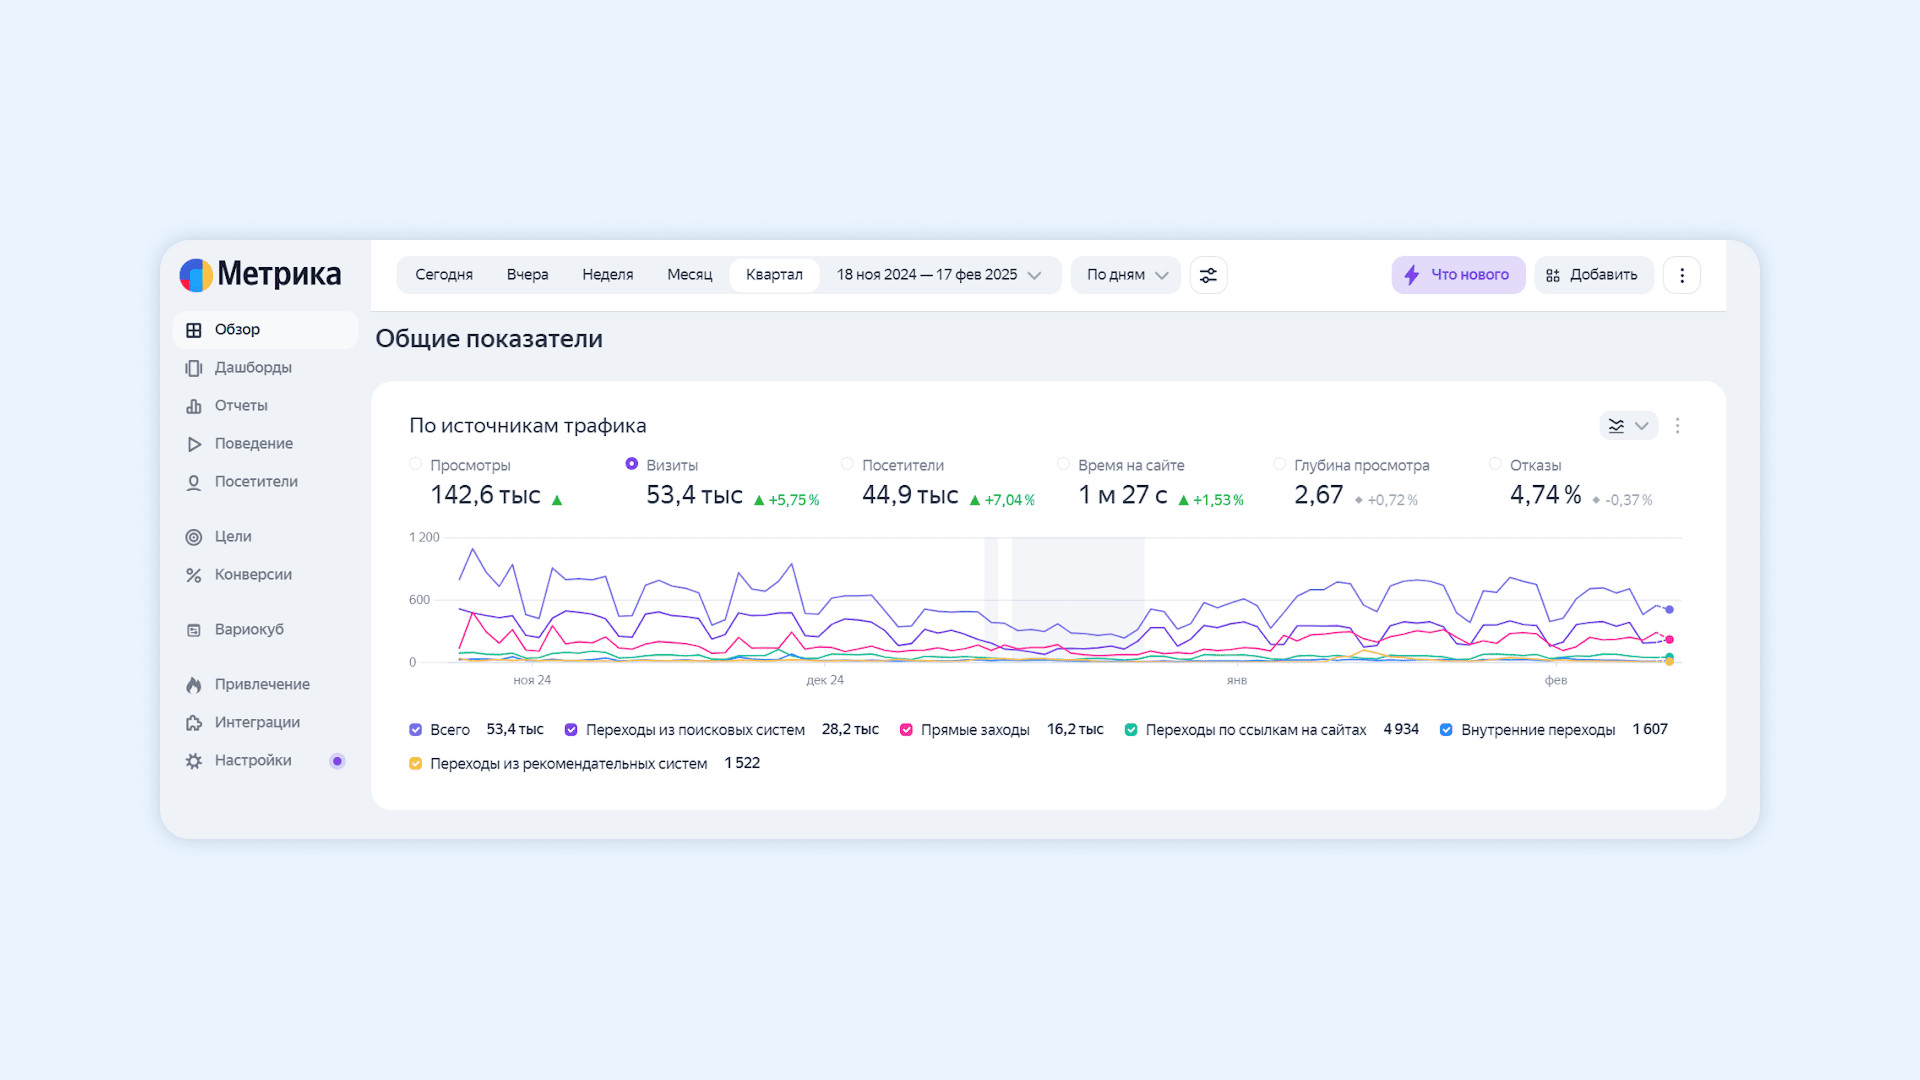Click the Что нового button
1920x1080 pixels.
tap(1457, 275)
